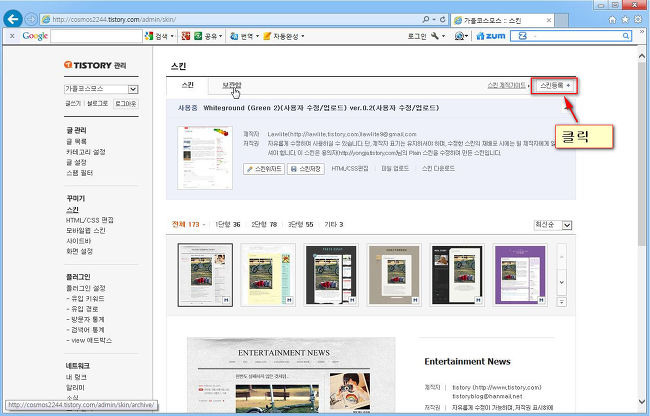
Task: Click the TISTORY 관리 logo
Action: click(95, 65)
